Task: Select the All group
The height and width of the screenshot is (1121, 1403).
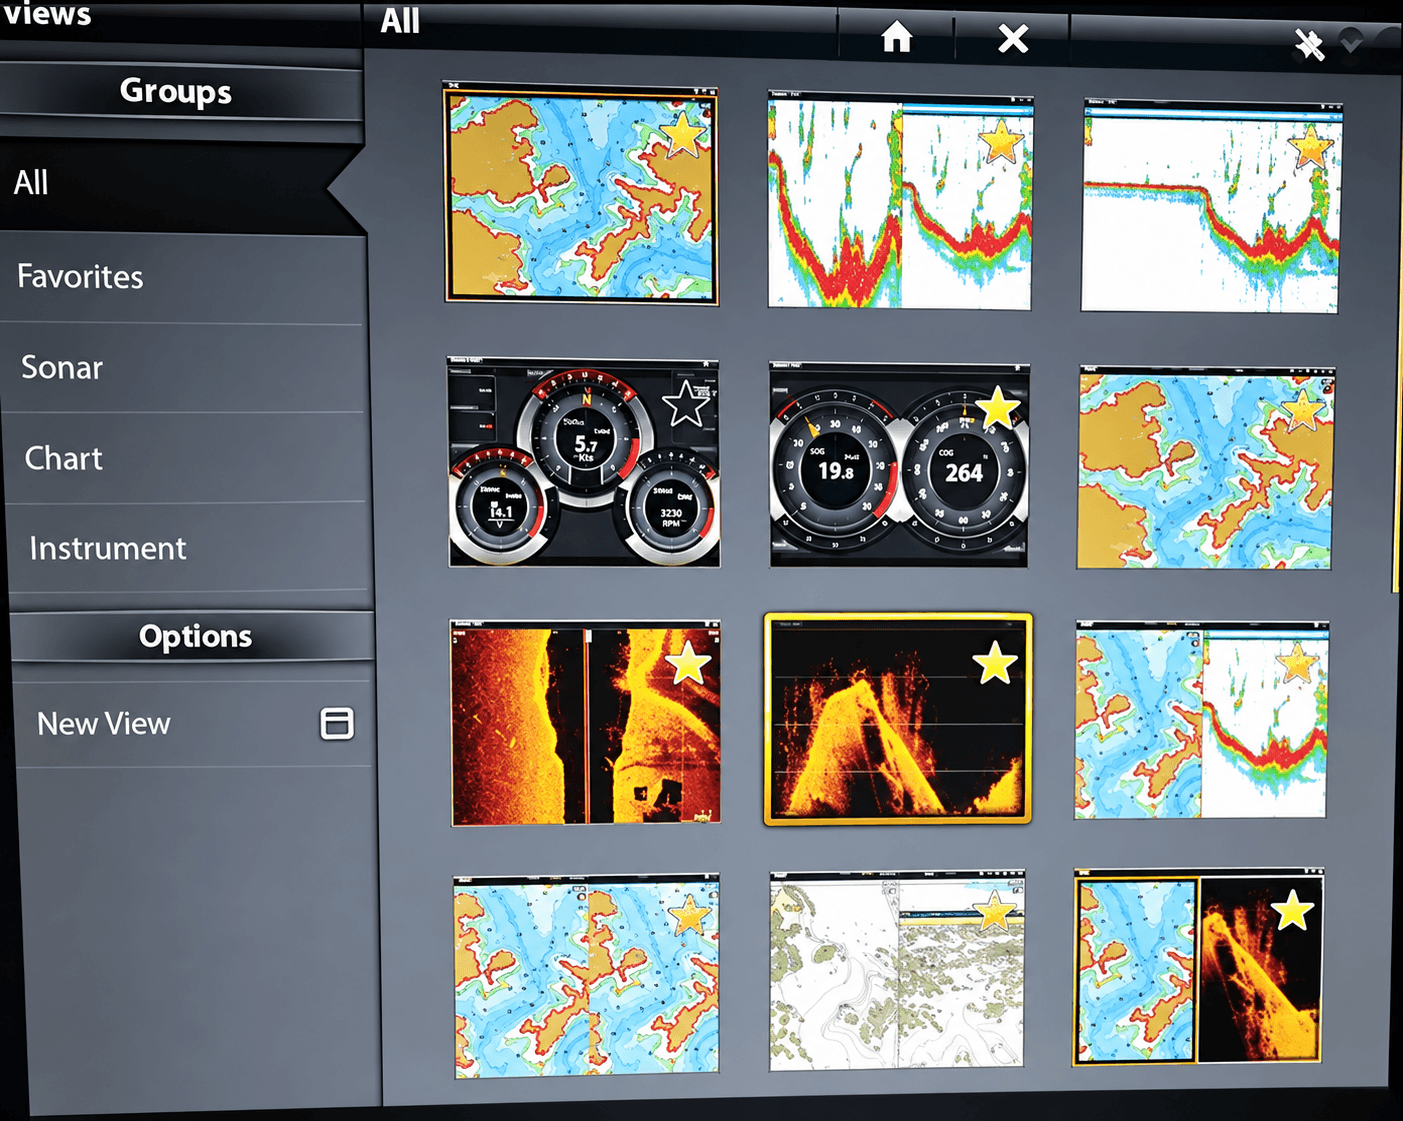Action: click(x=180, y=183)
